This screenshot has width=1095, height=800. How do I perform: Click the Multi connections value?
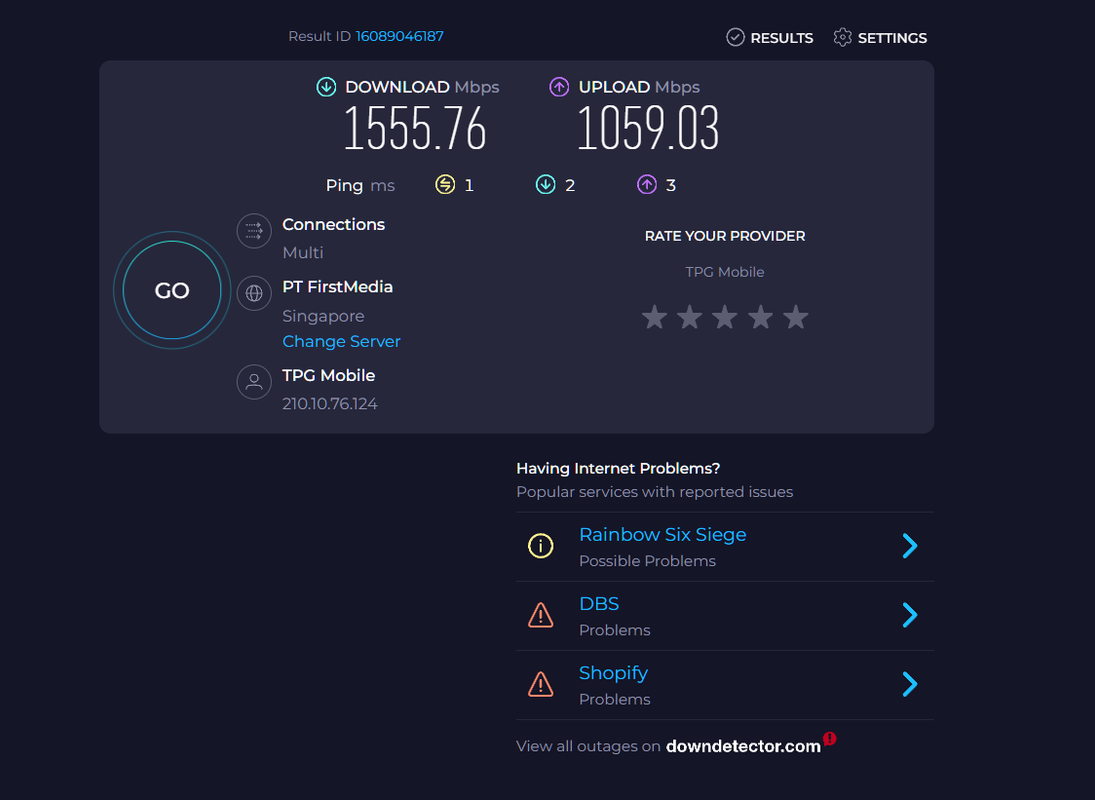[302, 253]
